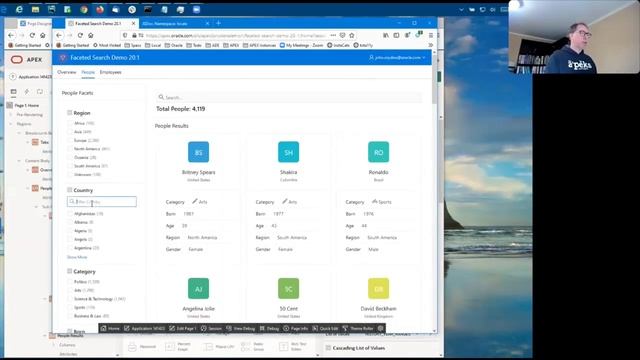Open page actions three-dot menu in address bar
This screenshot has width=640, height=360.
point(333,36)
